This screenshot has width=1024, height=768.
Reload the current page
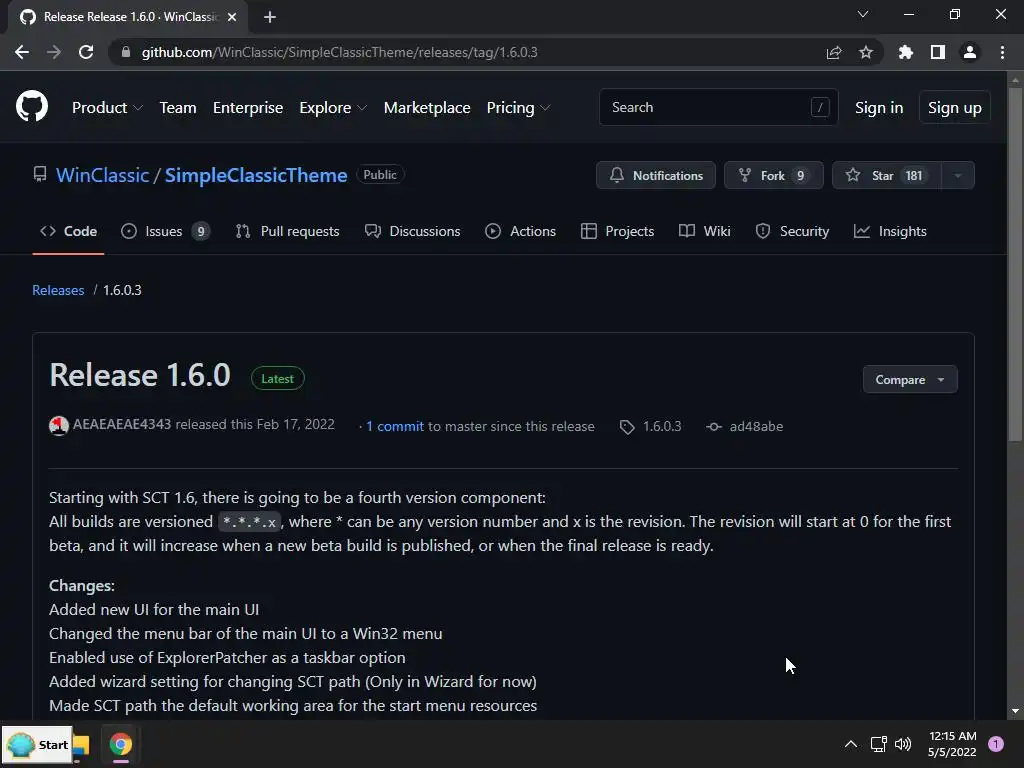point(86,52)
